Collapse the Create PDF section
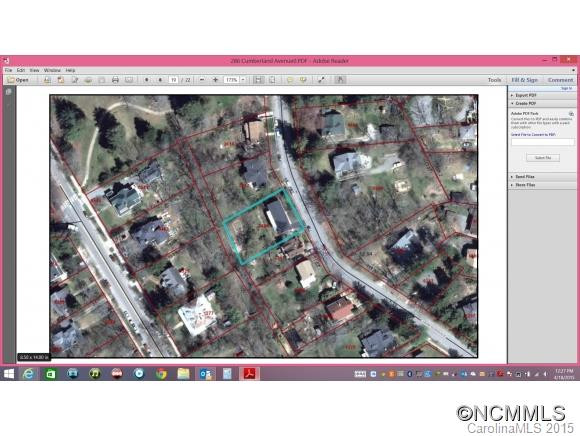This screenshot has width=580, height=436. point(542,104)
